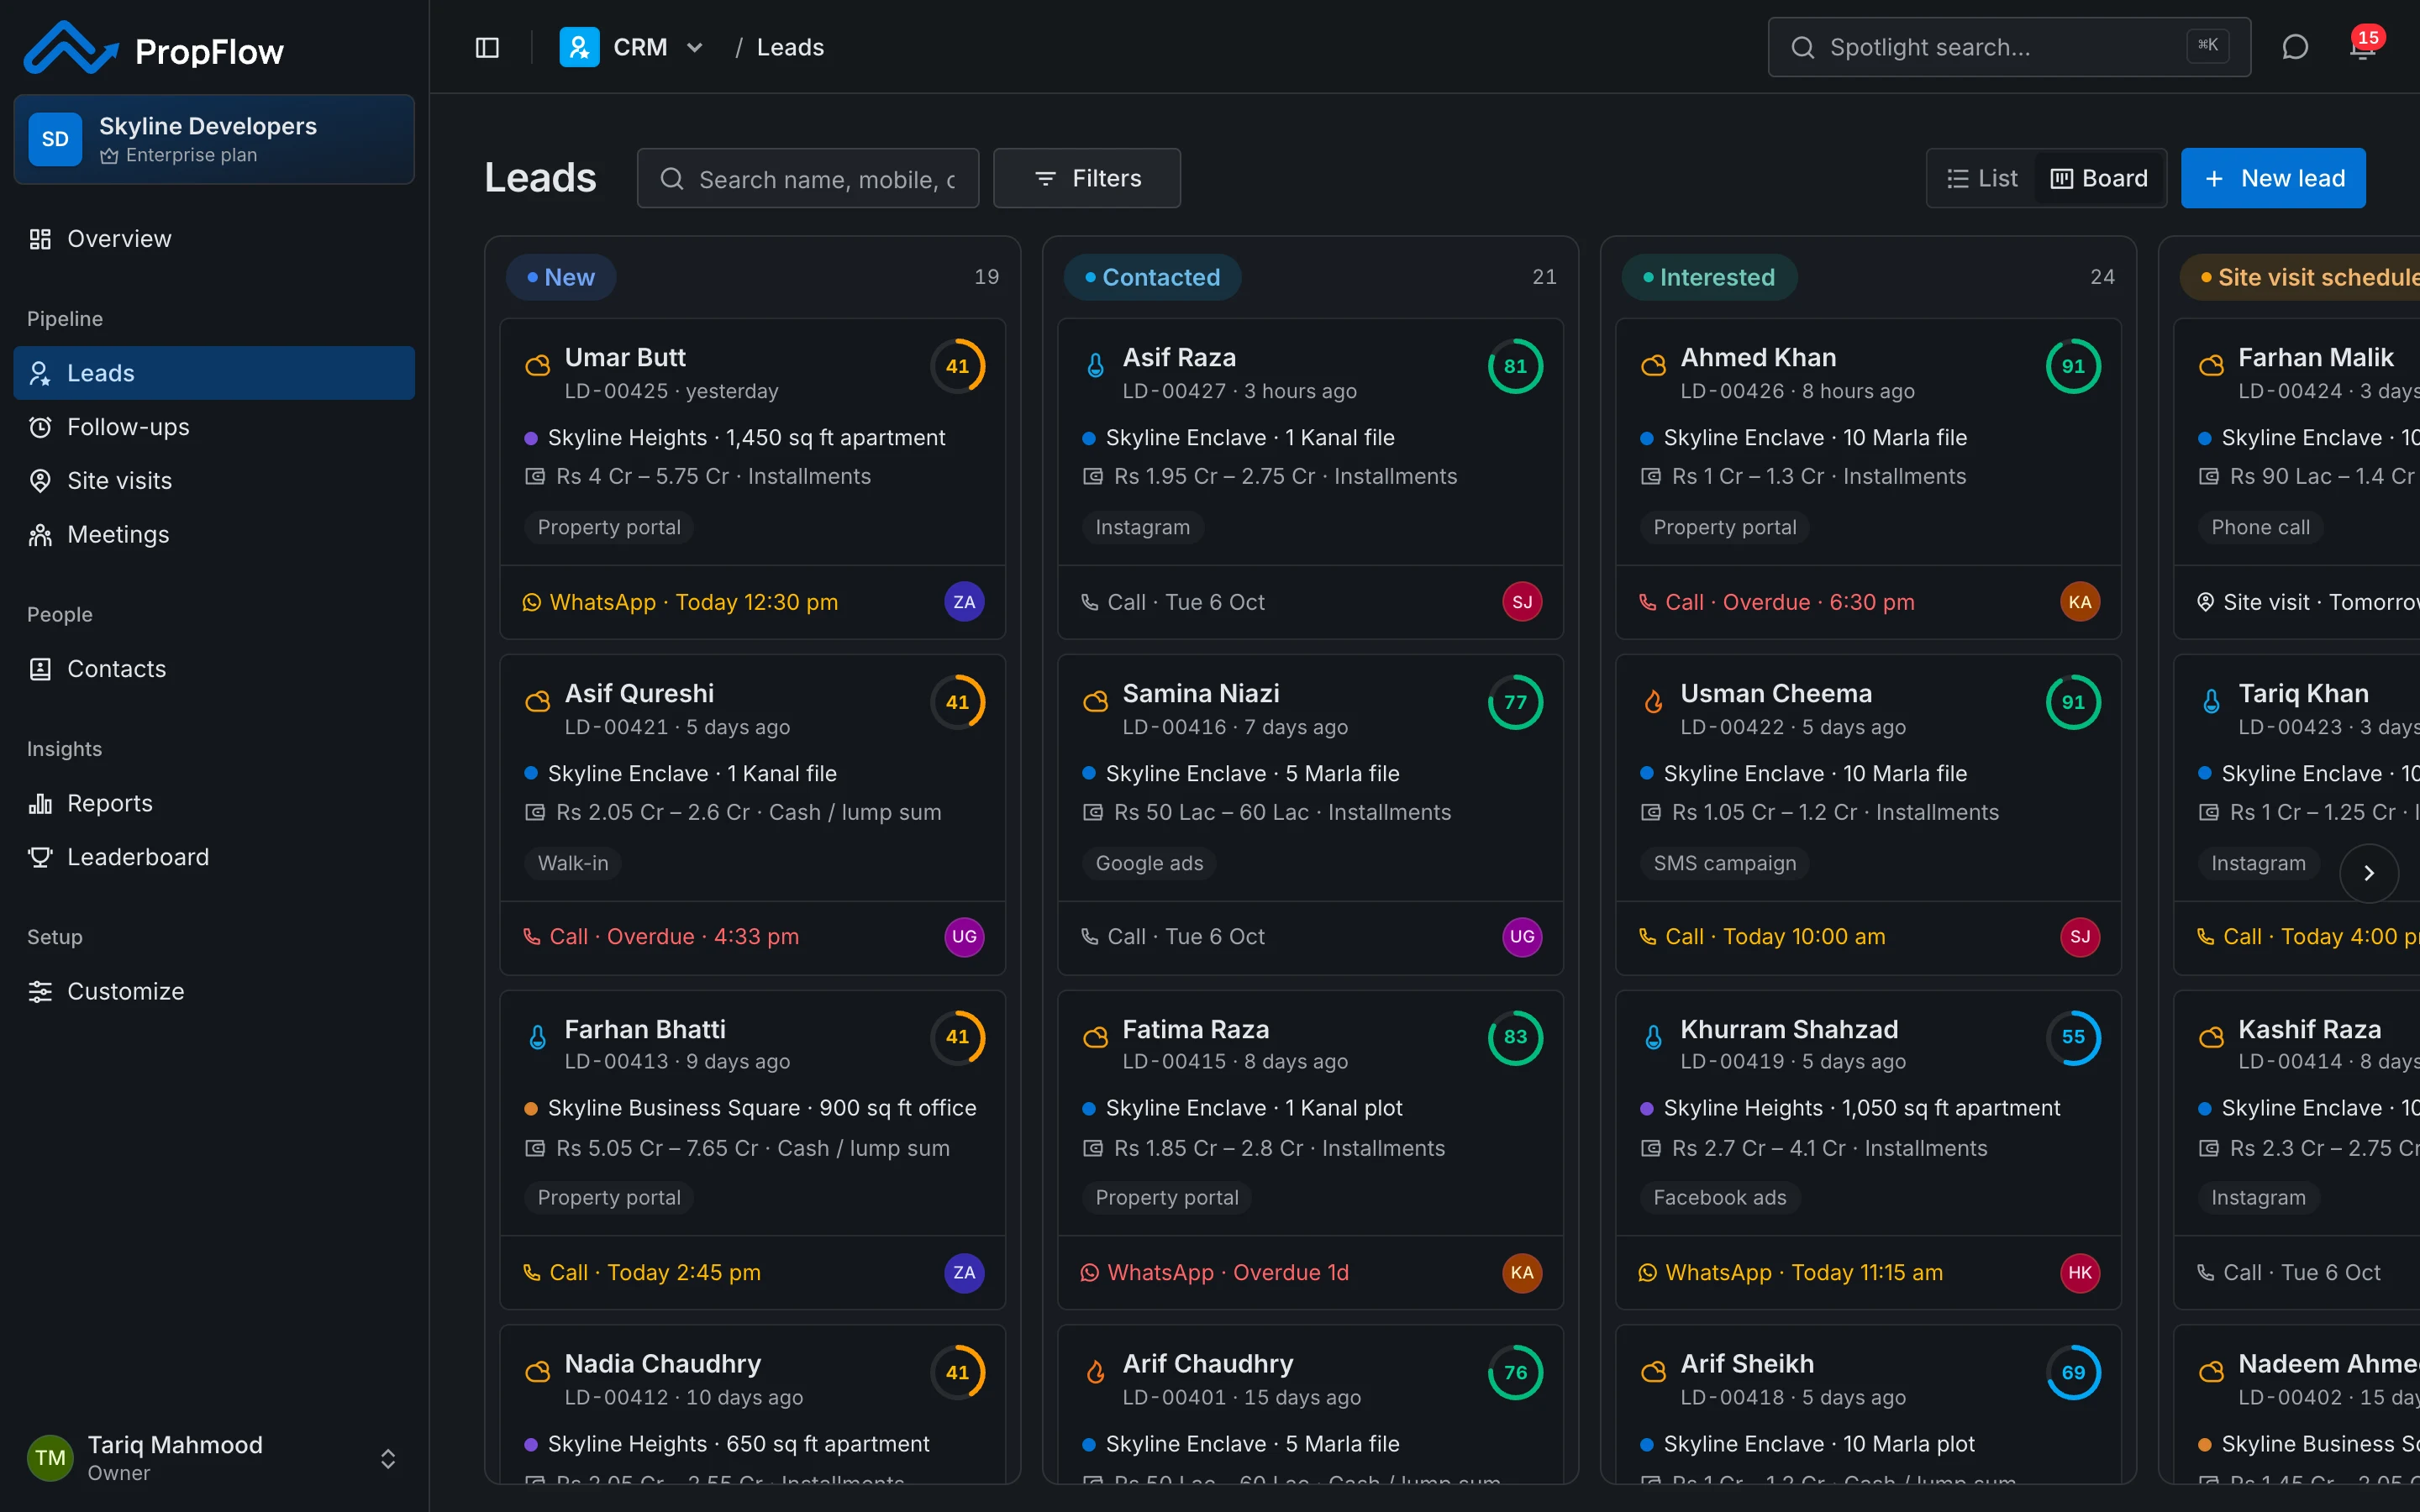Expand the CRM module dropdown
Viewport: 2420px width, 1512px height.
(695, 47)
